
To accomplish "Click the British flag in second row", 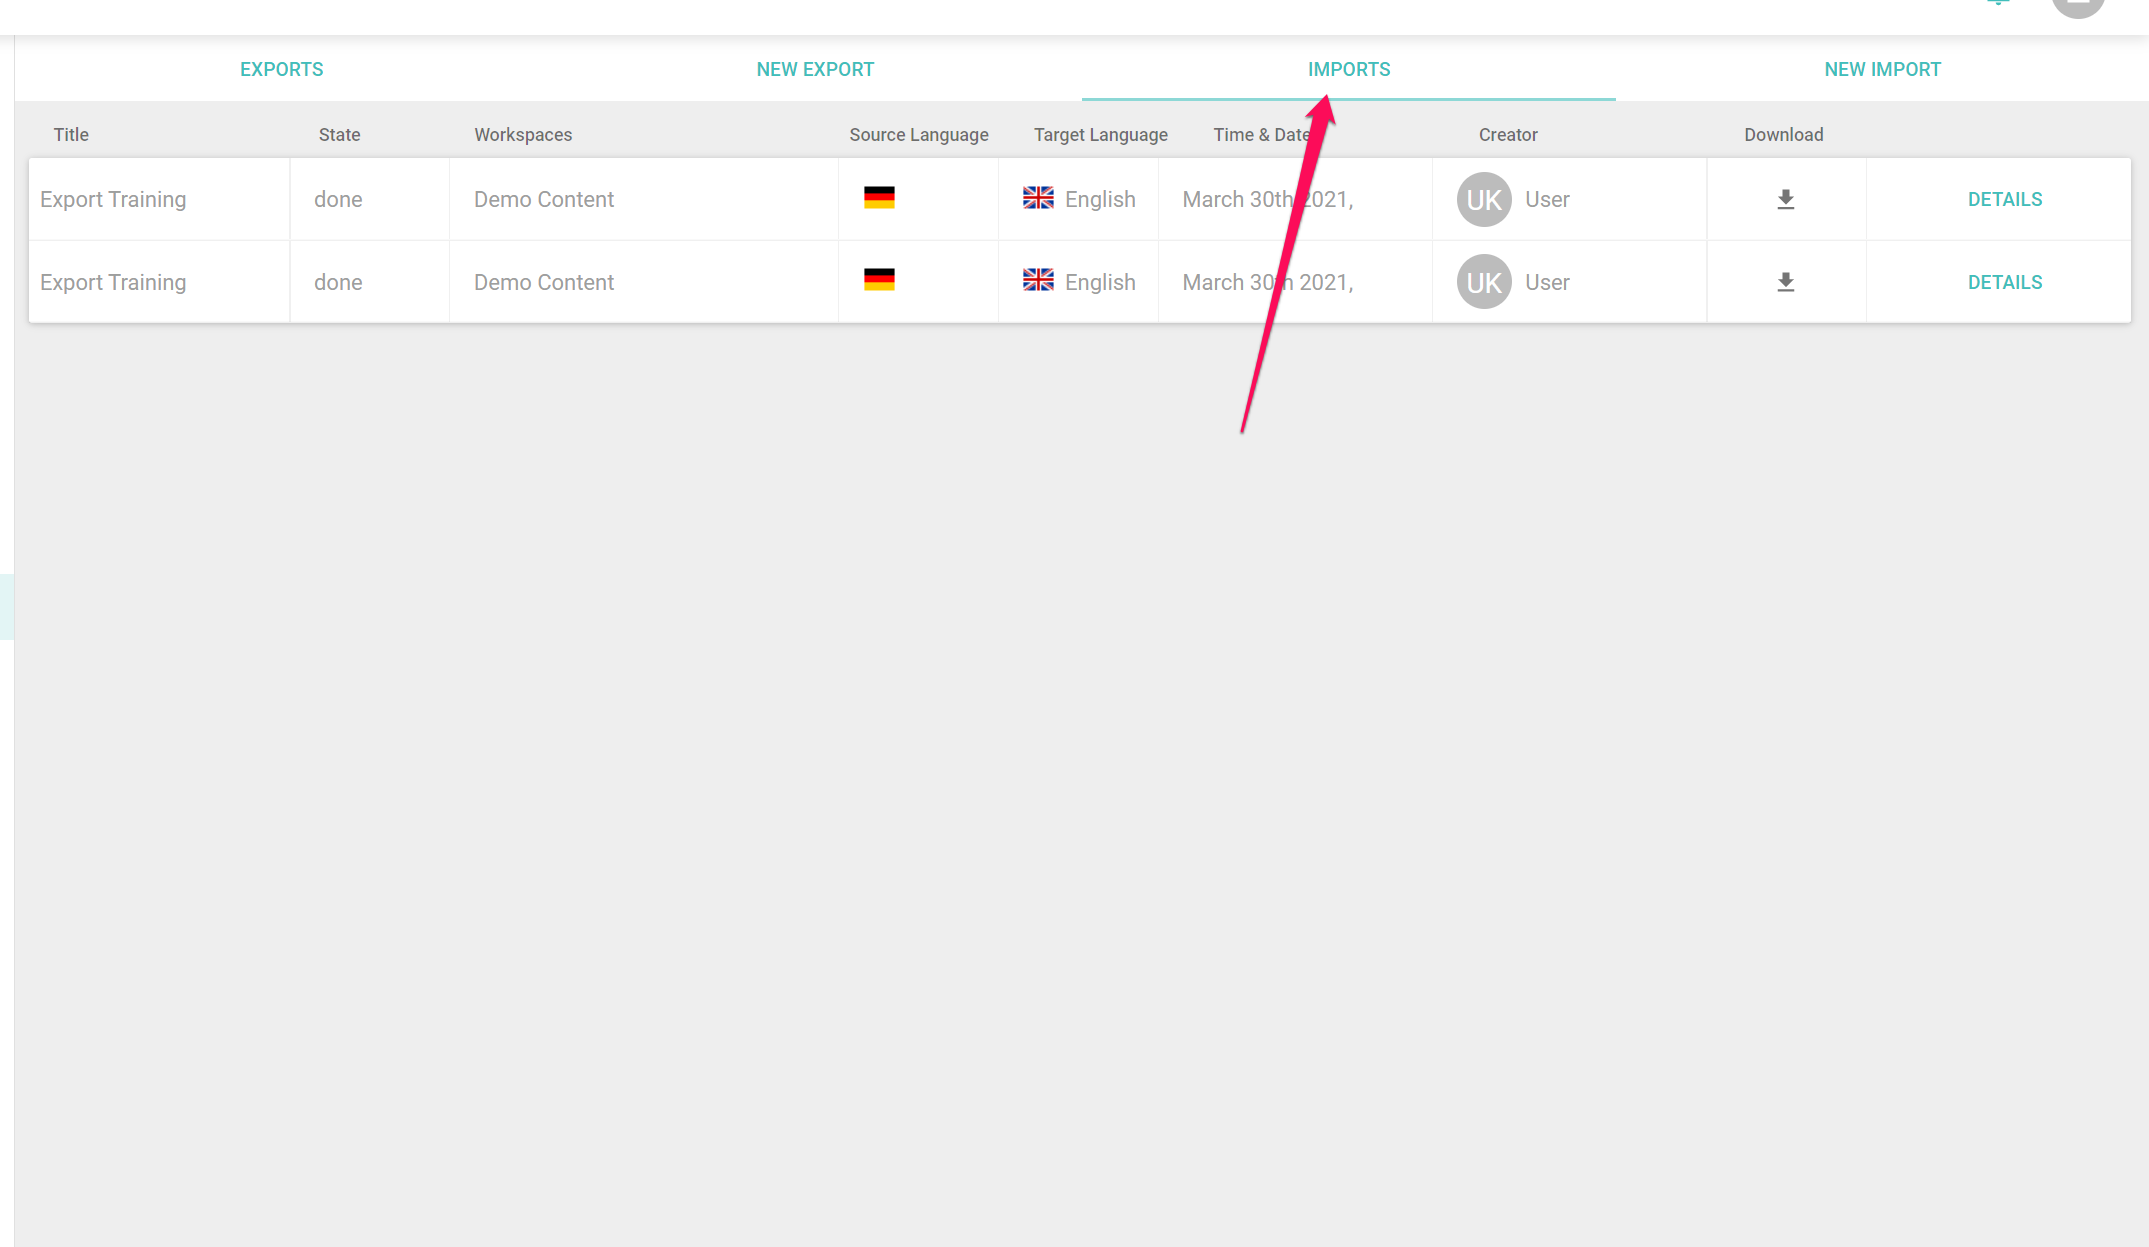I will [1038, 280].
